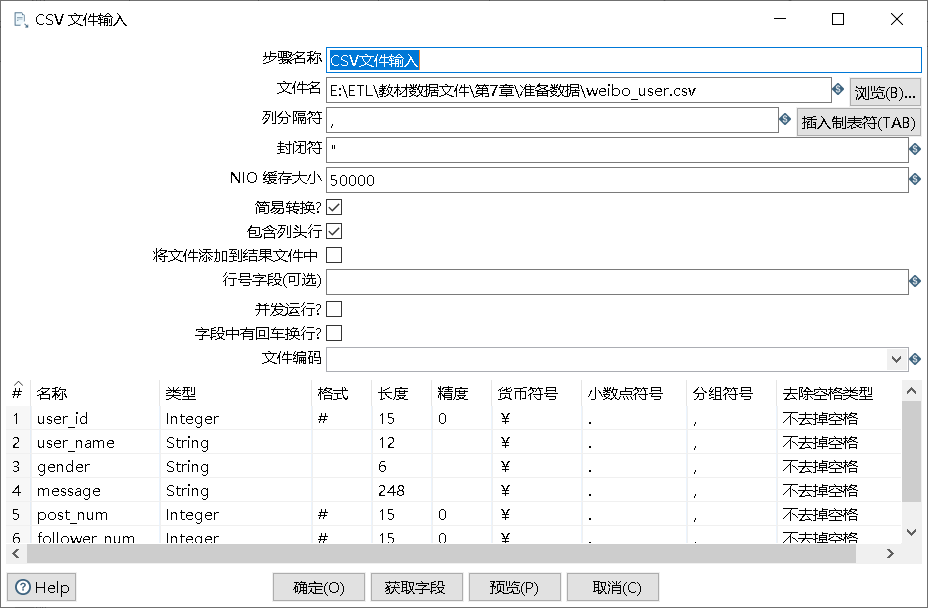Click the variable icon beside NIO buffer size

[x=915, y=179]
